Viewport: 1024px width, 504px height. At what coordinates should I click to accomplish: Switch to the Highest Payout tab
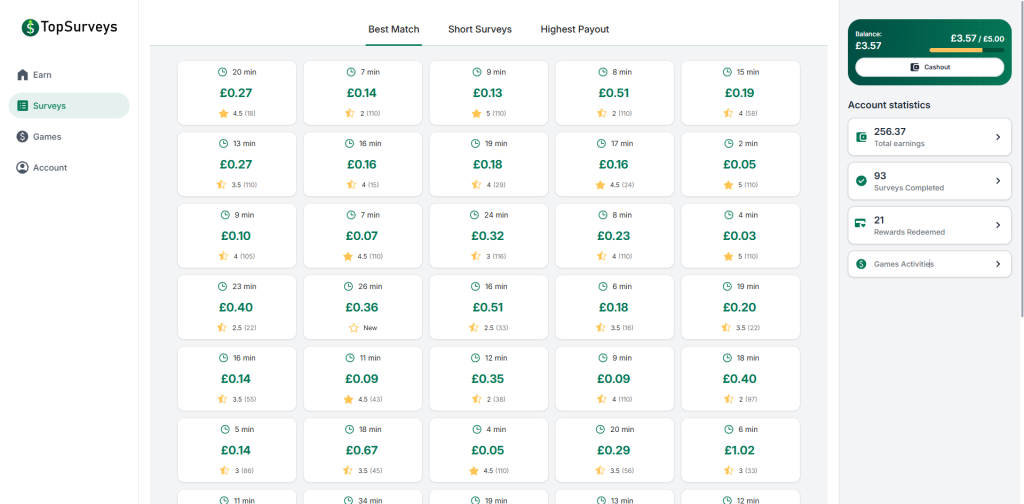click(x=575, y=29)
